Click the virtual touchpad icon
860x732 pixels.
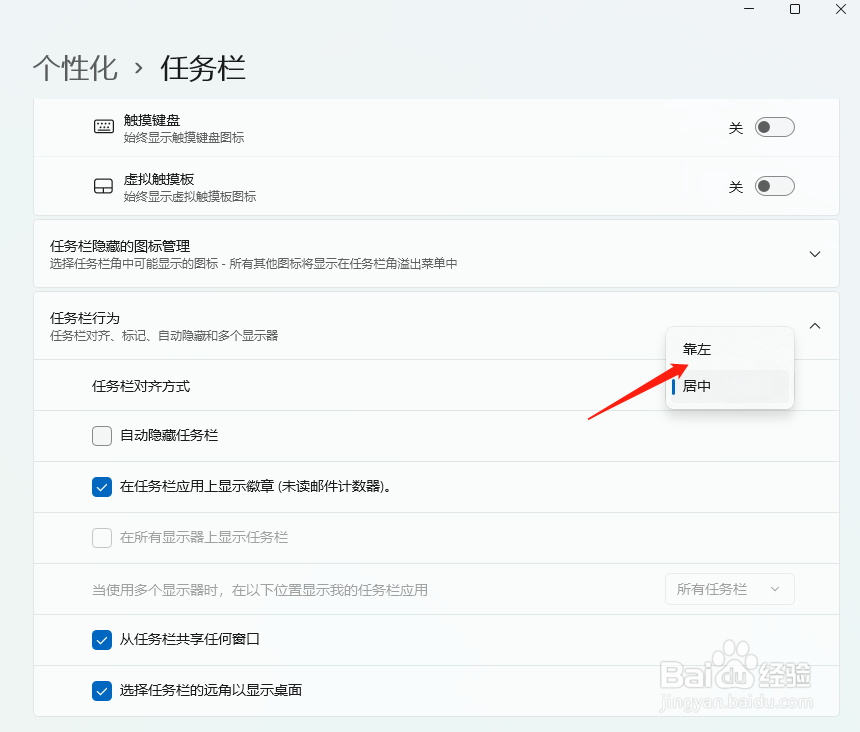coord(104,186)
